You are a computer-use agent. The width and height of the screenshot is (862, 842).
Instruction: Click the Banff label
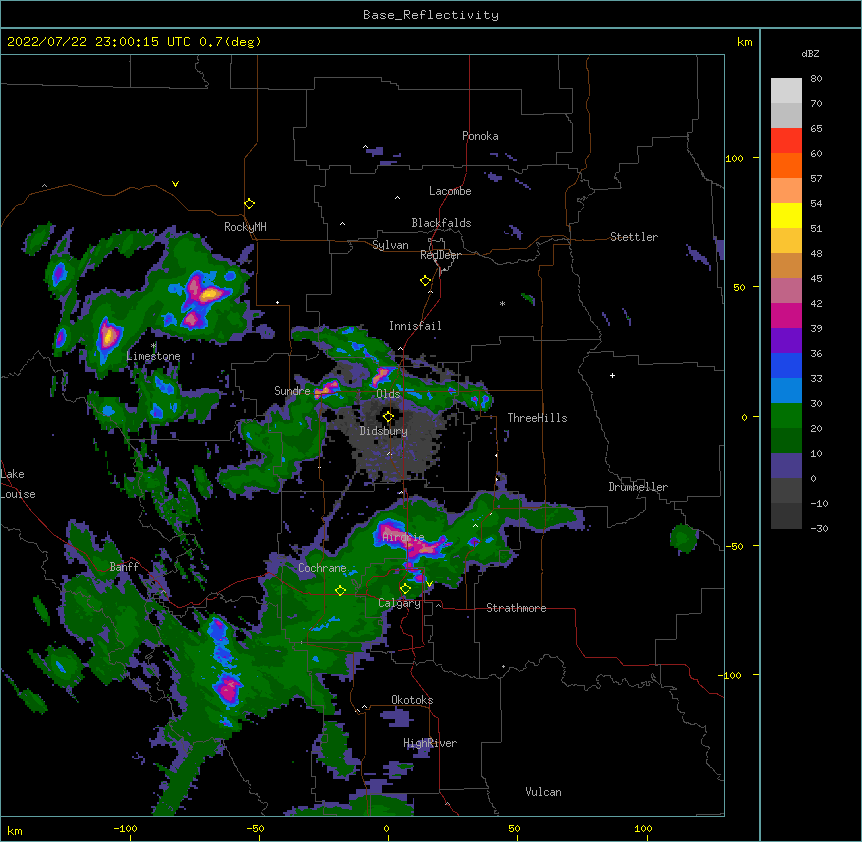click(124, 567)
